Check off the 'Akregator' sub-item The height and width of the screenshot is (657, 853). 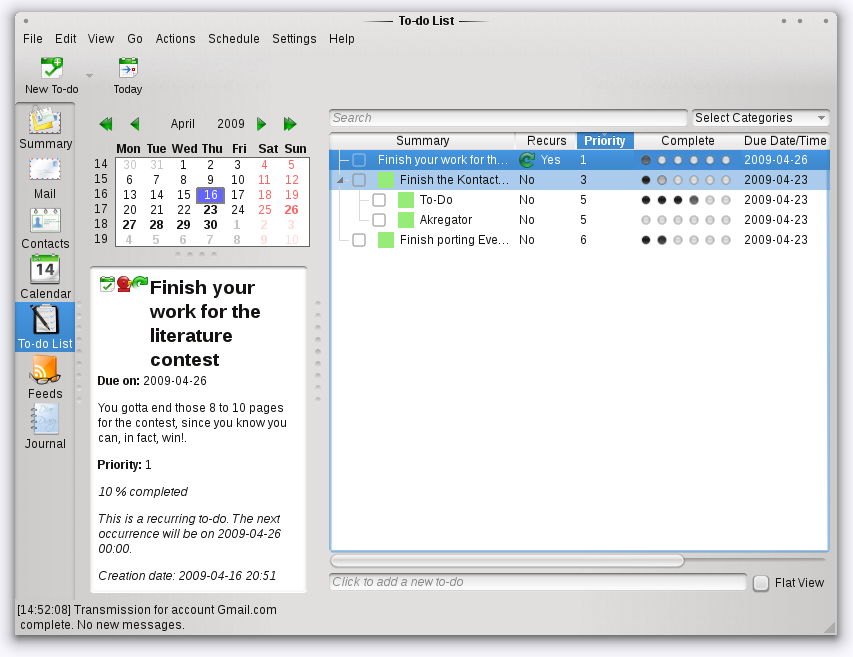(379, 220)
